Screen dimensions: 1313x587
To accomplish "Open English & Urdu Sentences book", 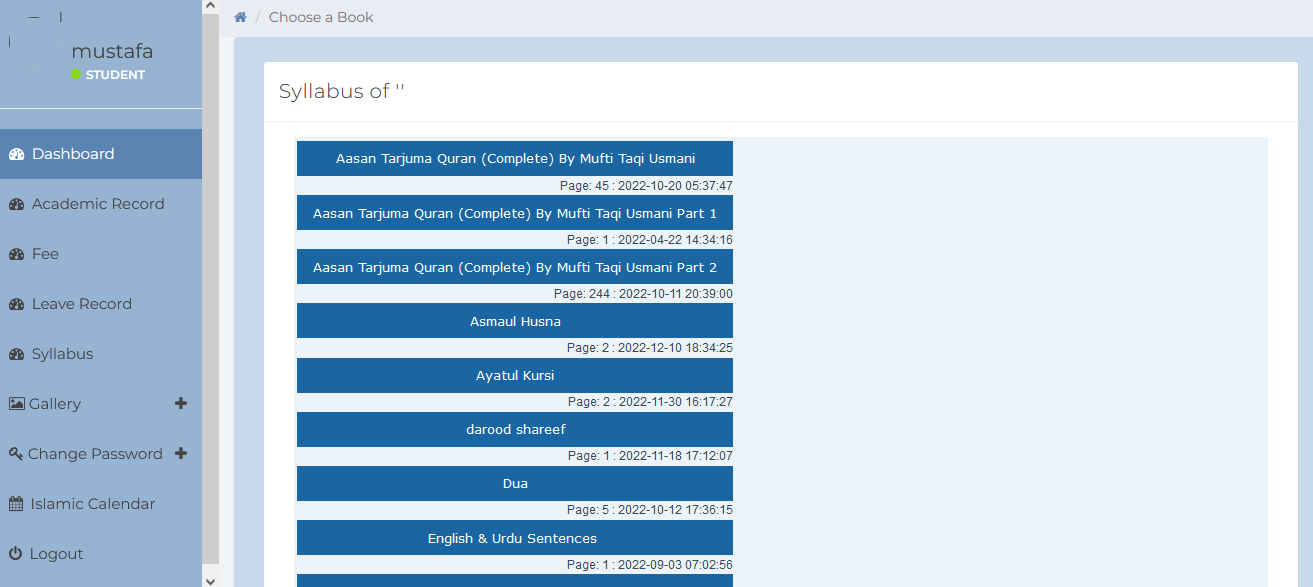I will click(x=515, y=538).
